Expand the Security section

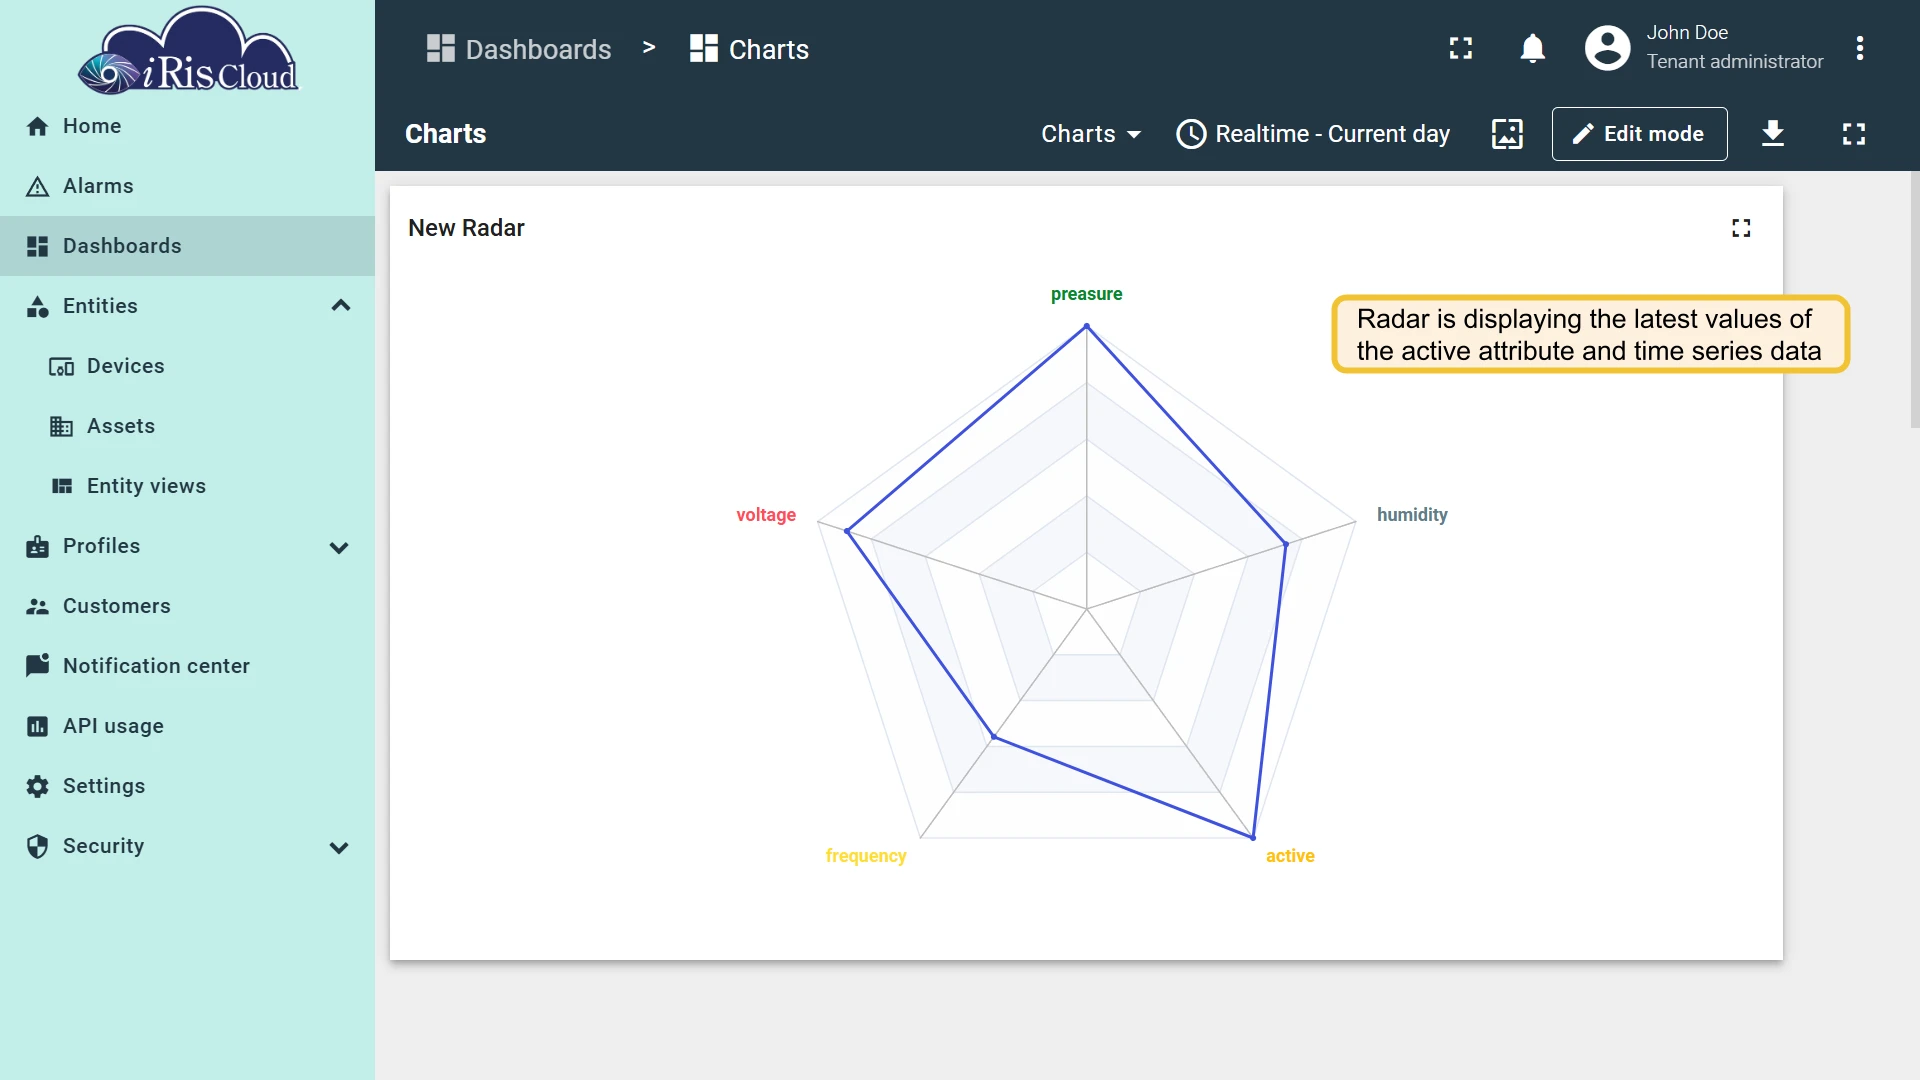click(339, 847)
